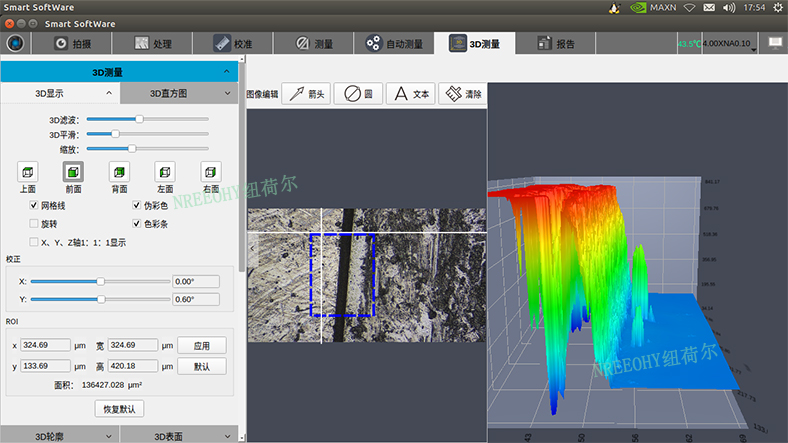Click the ROI 高 height field 420.18

click(133, 366)
